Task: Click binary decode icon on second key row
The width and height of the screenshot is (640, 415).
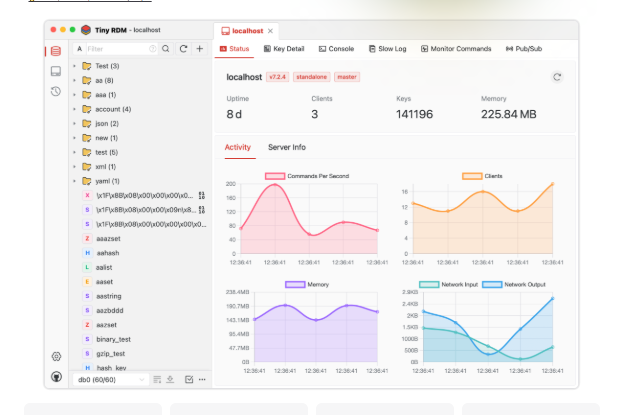Action: (x=202, y=210)
